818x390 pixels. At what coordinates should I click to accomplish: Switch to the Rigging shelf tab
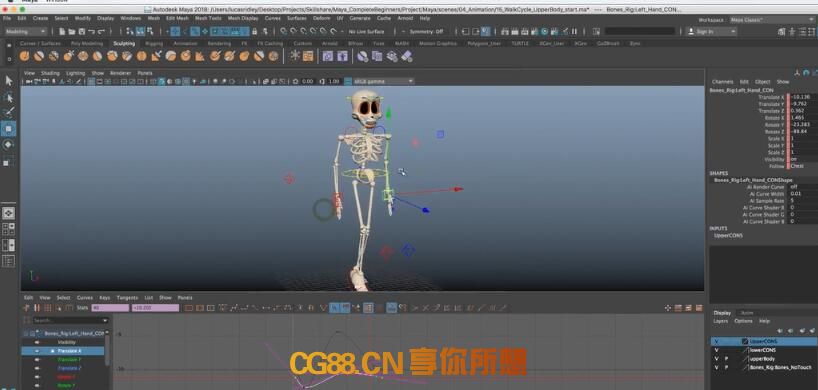[154, 44]
